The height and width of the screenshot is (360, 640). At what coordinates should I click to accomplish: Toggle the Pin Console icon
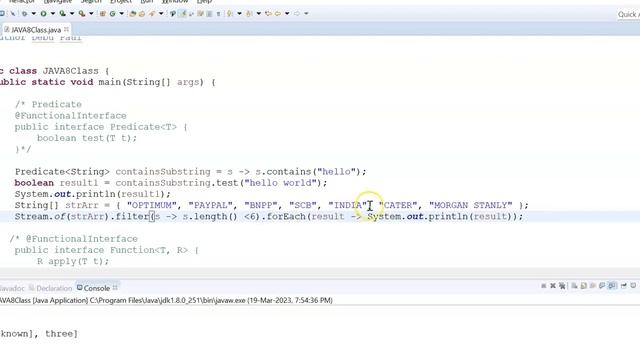[624, 286]
